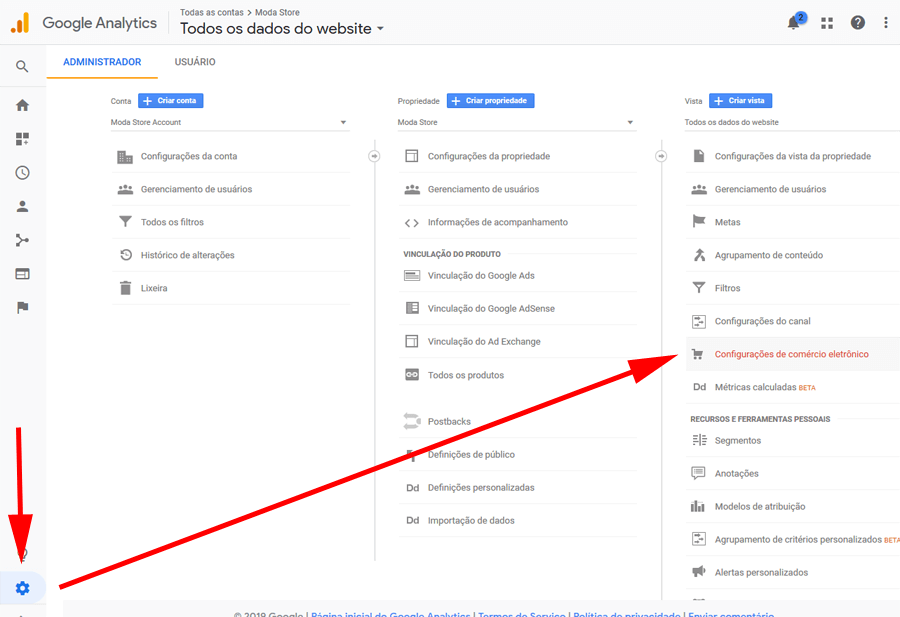Image resolution: width=900 pixels, height=617 pixels.
Task: Click speech bubble icon beside Anotações
Action: [x=698, y=473]
